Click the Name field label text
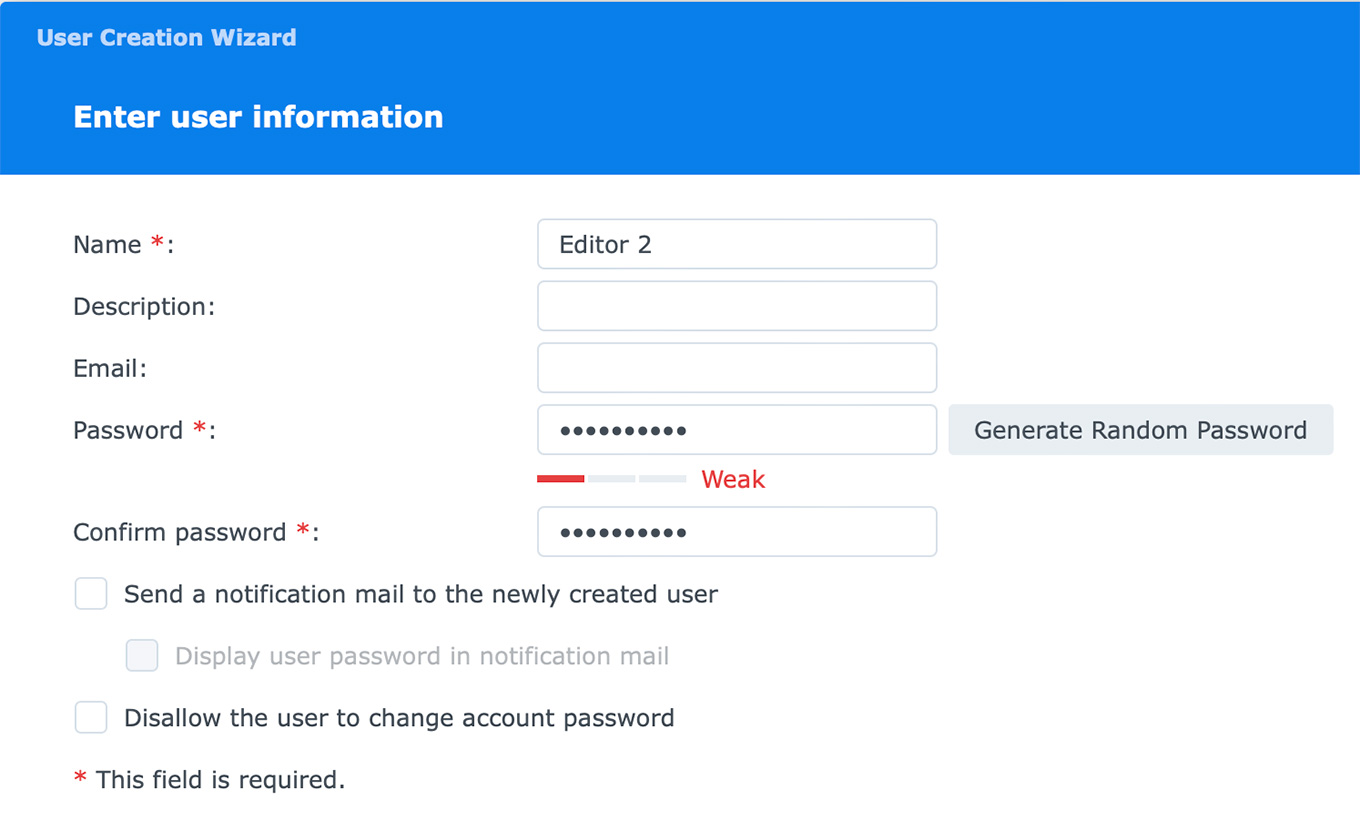 107,245
